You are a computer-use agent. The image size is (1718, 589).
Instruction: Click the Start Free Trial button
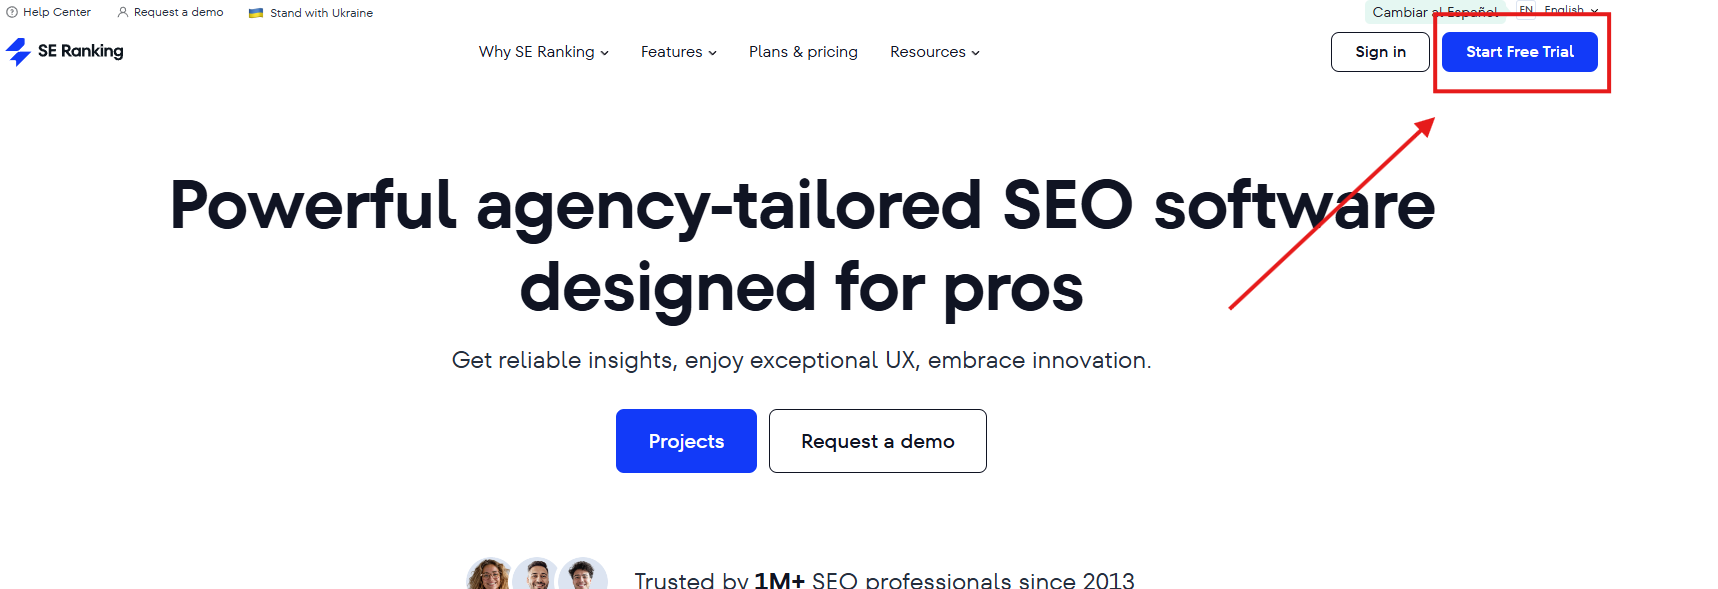[x=1520, y=52]
